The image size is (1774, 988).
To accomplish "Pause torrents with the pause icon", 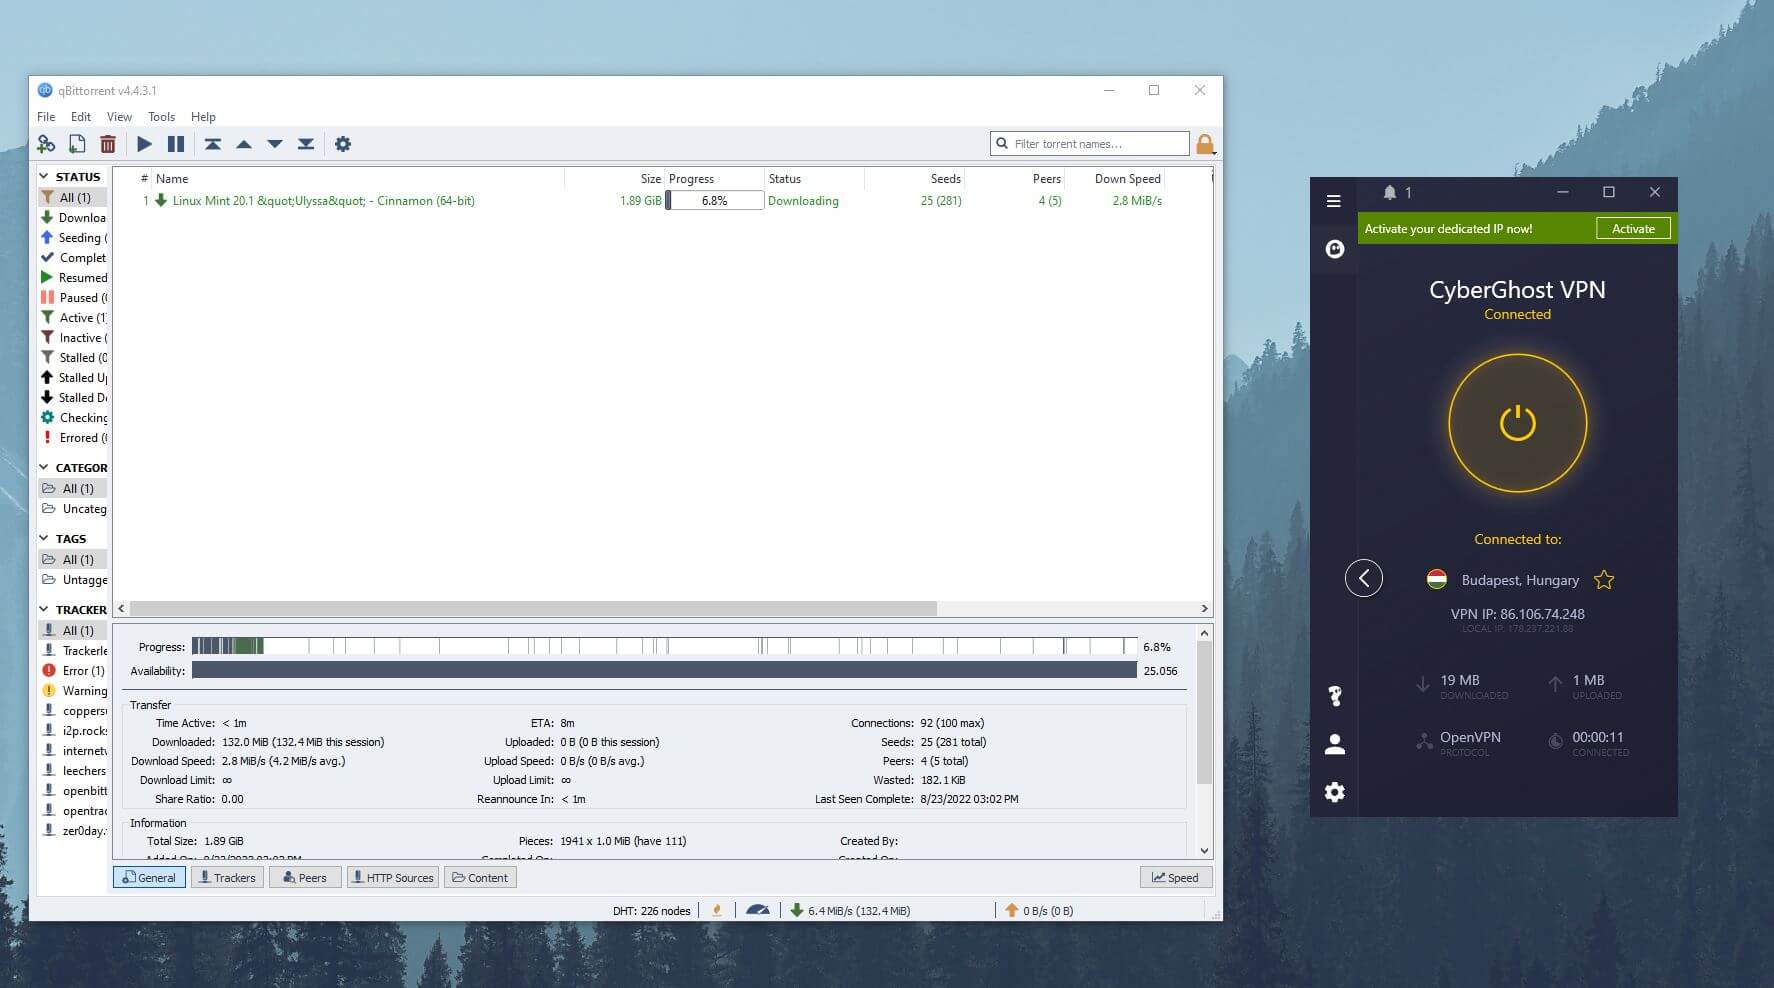I will 176,144.
